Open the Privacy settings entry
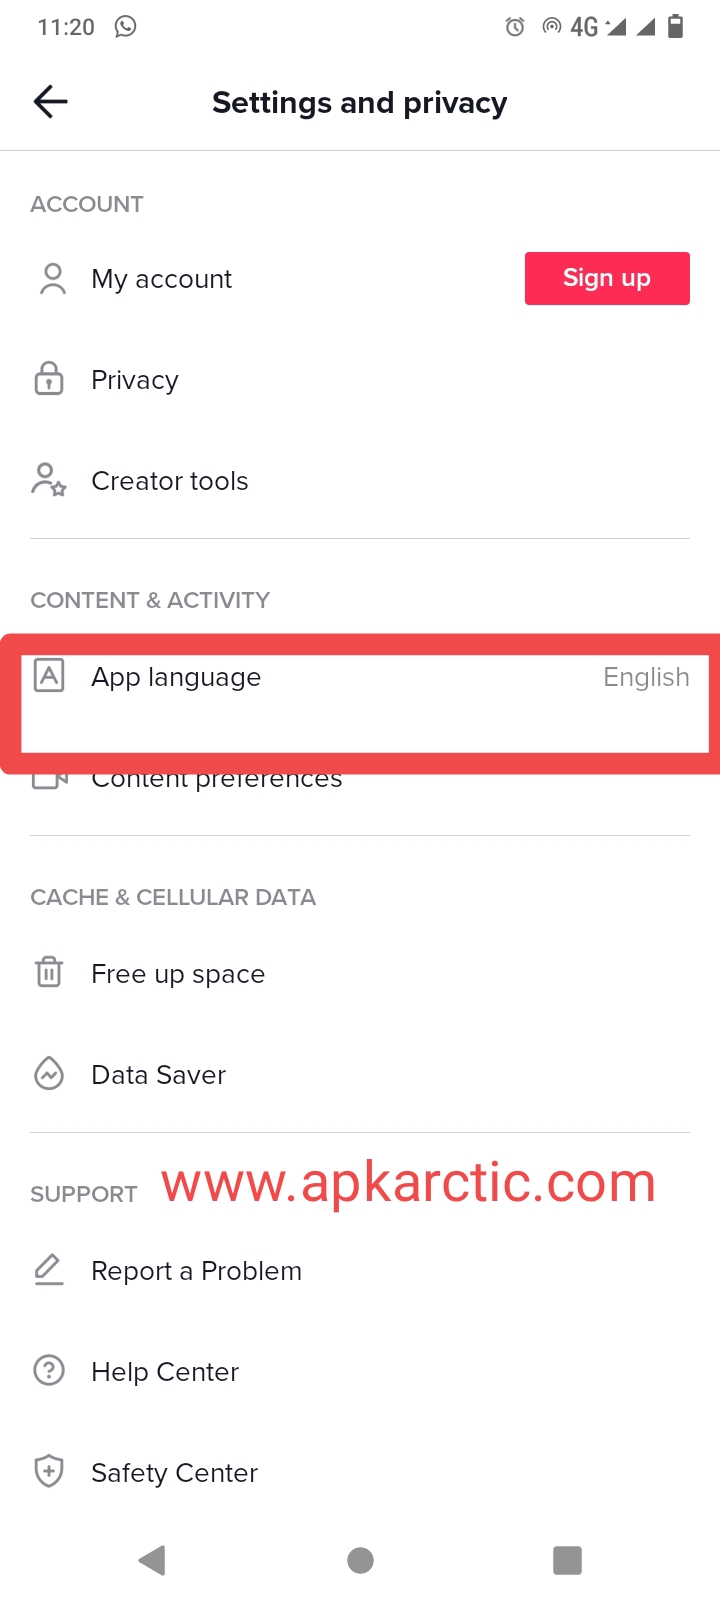720x1600 pixels. 360,380
